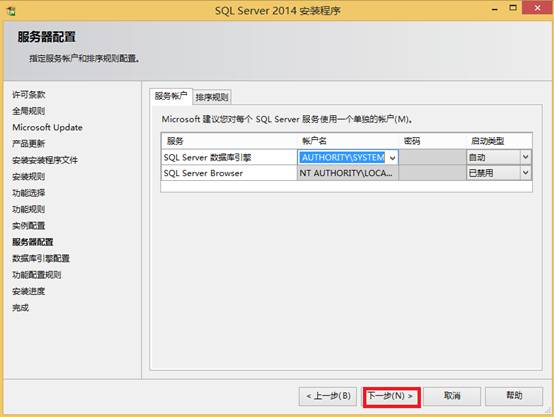Open startup type dropdown showing 自动
Screen dimensions: 554x417
525,157
